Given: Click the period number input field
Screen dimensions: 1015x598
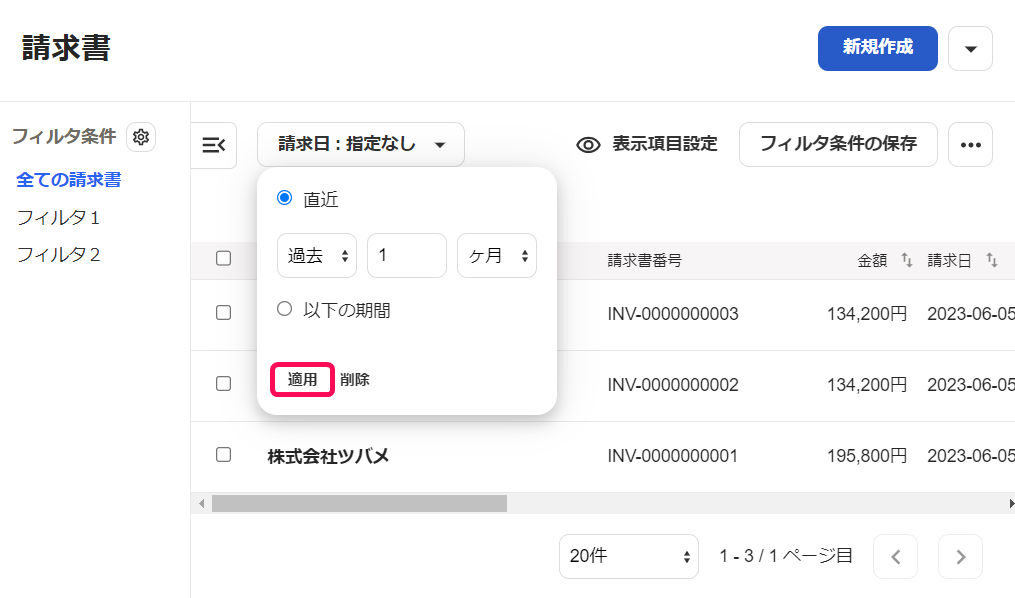Looking at the screenshot, I should [407, 256].
